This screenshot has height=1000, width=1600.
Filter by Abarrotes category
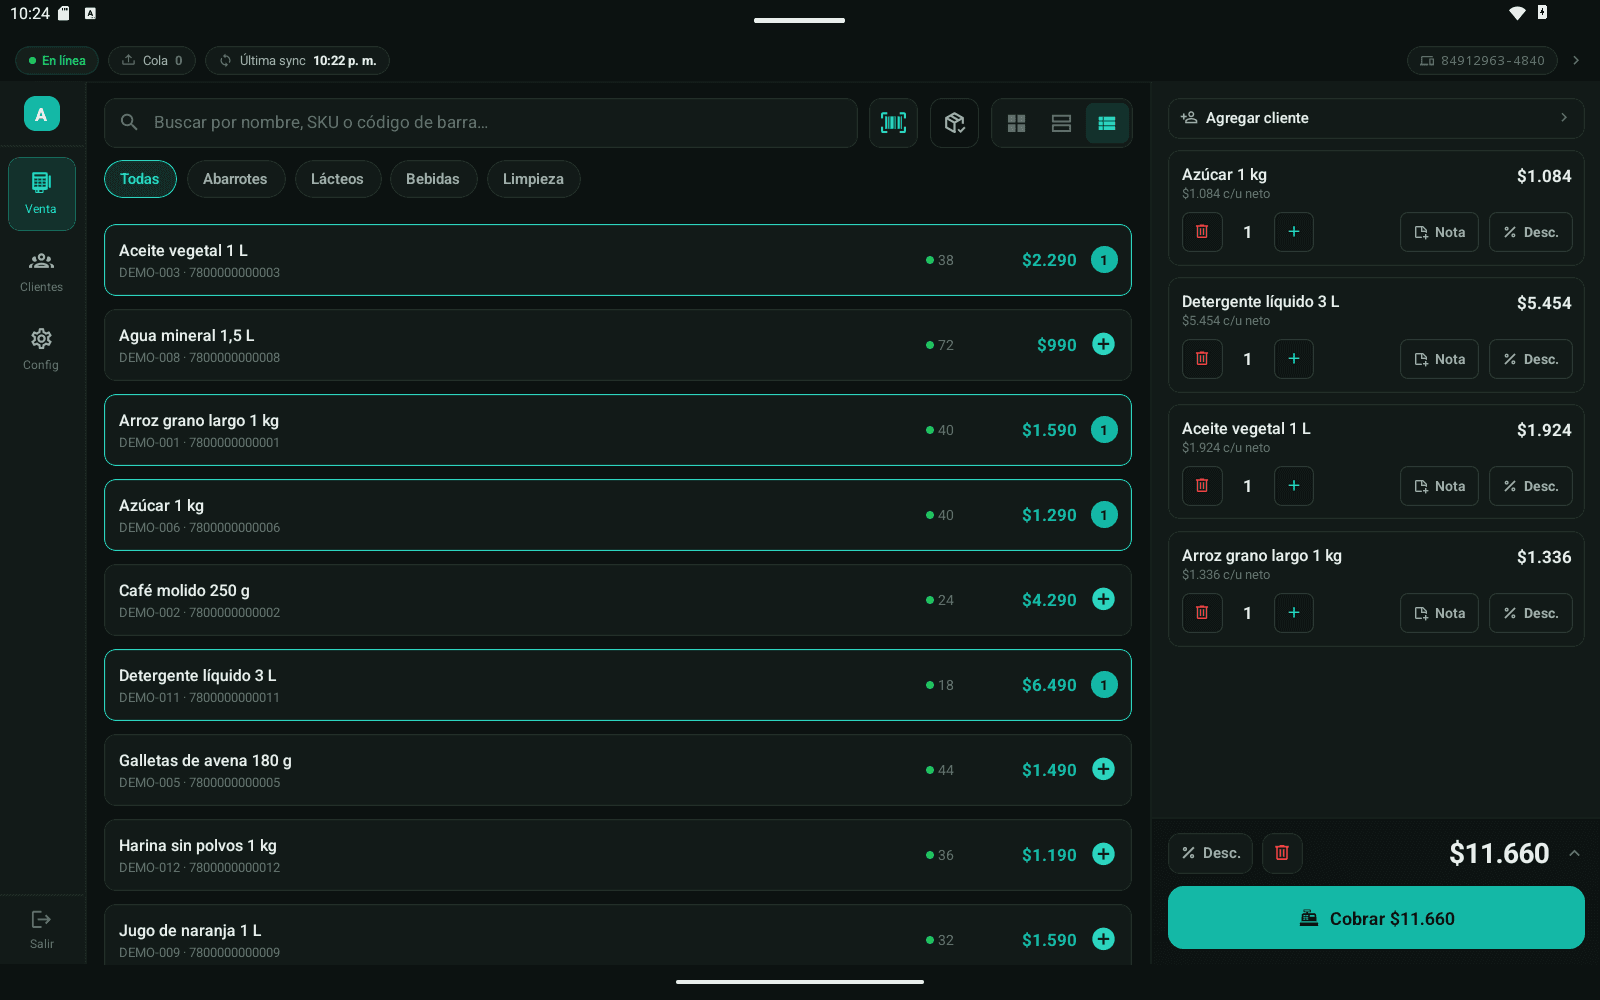(235, 179)
